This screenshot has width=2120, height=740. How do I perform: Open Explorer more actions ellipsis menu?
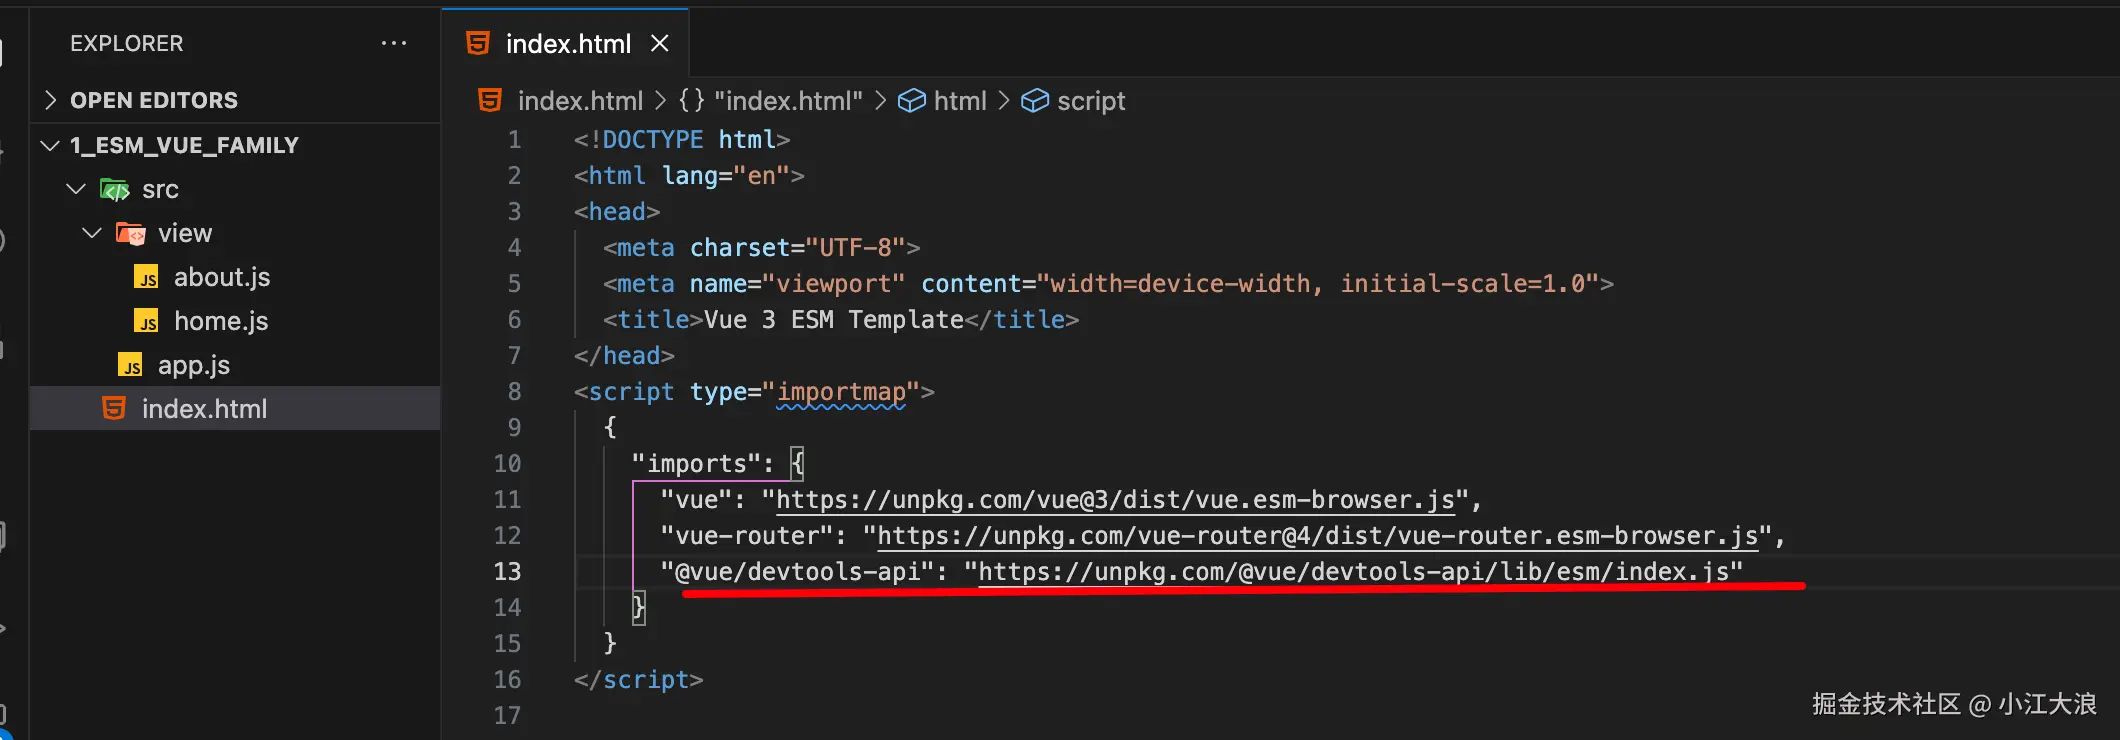[x=394, y=43]
